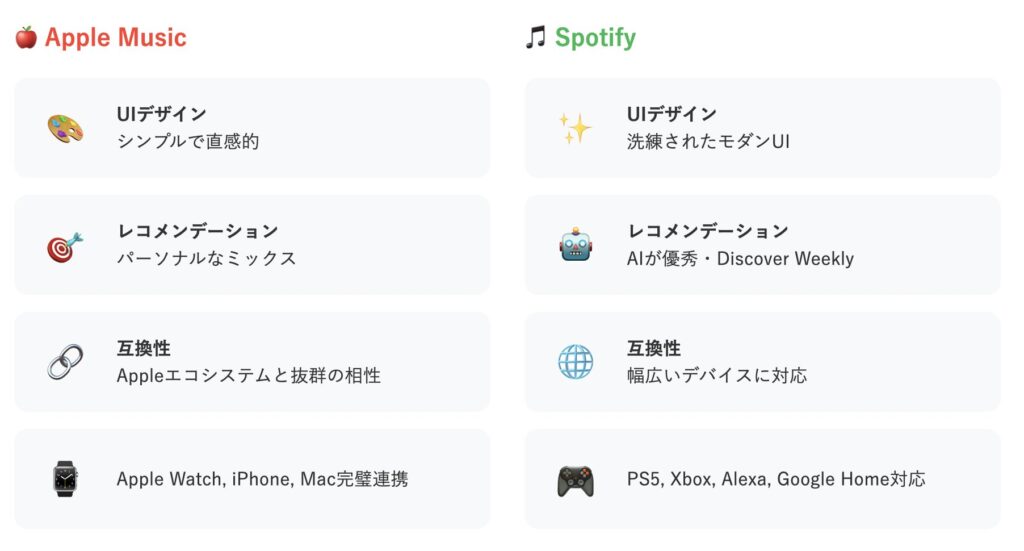Click the chain link icon for Apple 互換性
Image resolution: width=1024 pixels, height=551 pixels.
[65, 362]
